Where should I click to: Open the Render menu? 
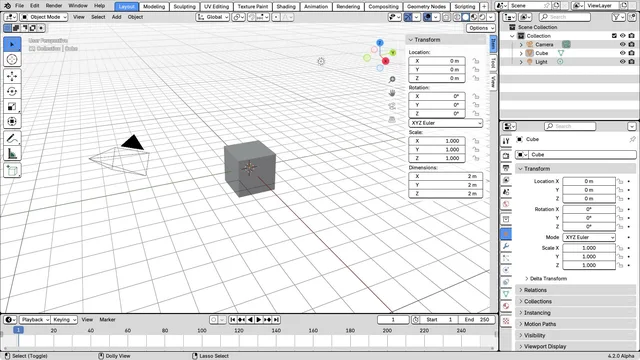(54, 6)
